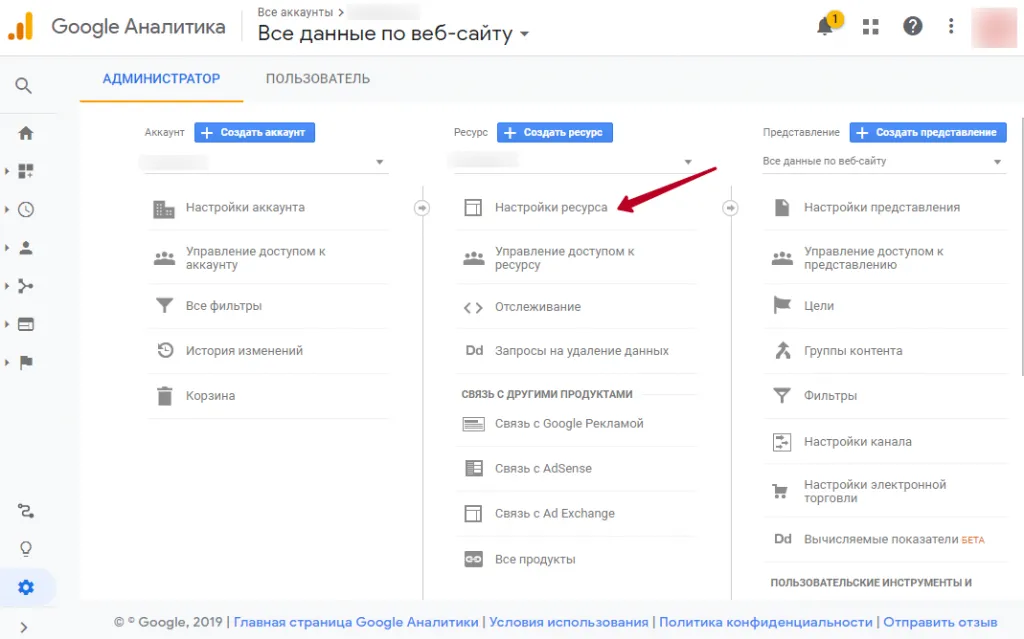This screenshot has width=1024, height=639.
Task: Expand the Audience section arrow in sidebar
Action: [x=7, y=248]
